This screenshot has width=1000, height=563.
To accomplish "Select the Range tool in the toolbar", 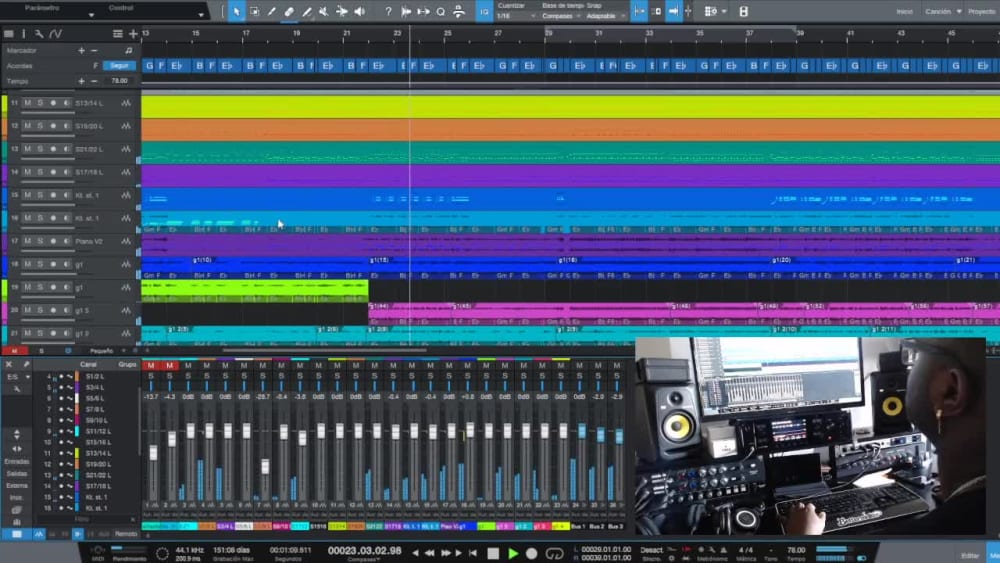I will point(254,11).
